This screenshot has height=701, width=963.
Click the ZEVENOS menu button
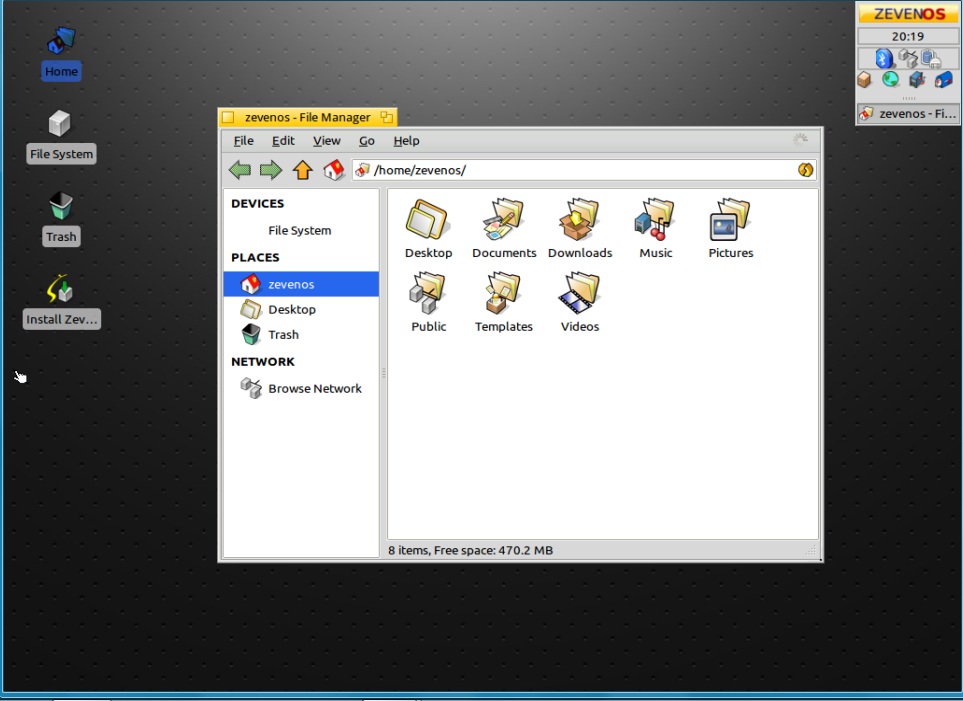pos(908,14)
